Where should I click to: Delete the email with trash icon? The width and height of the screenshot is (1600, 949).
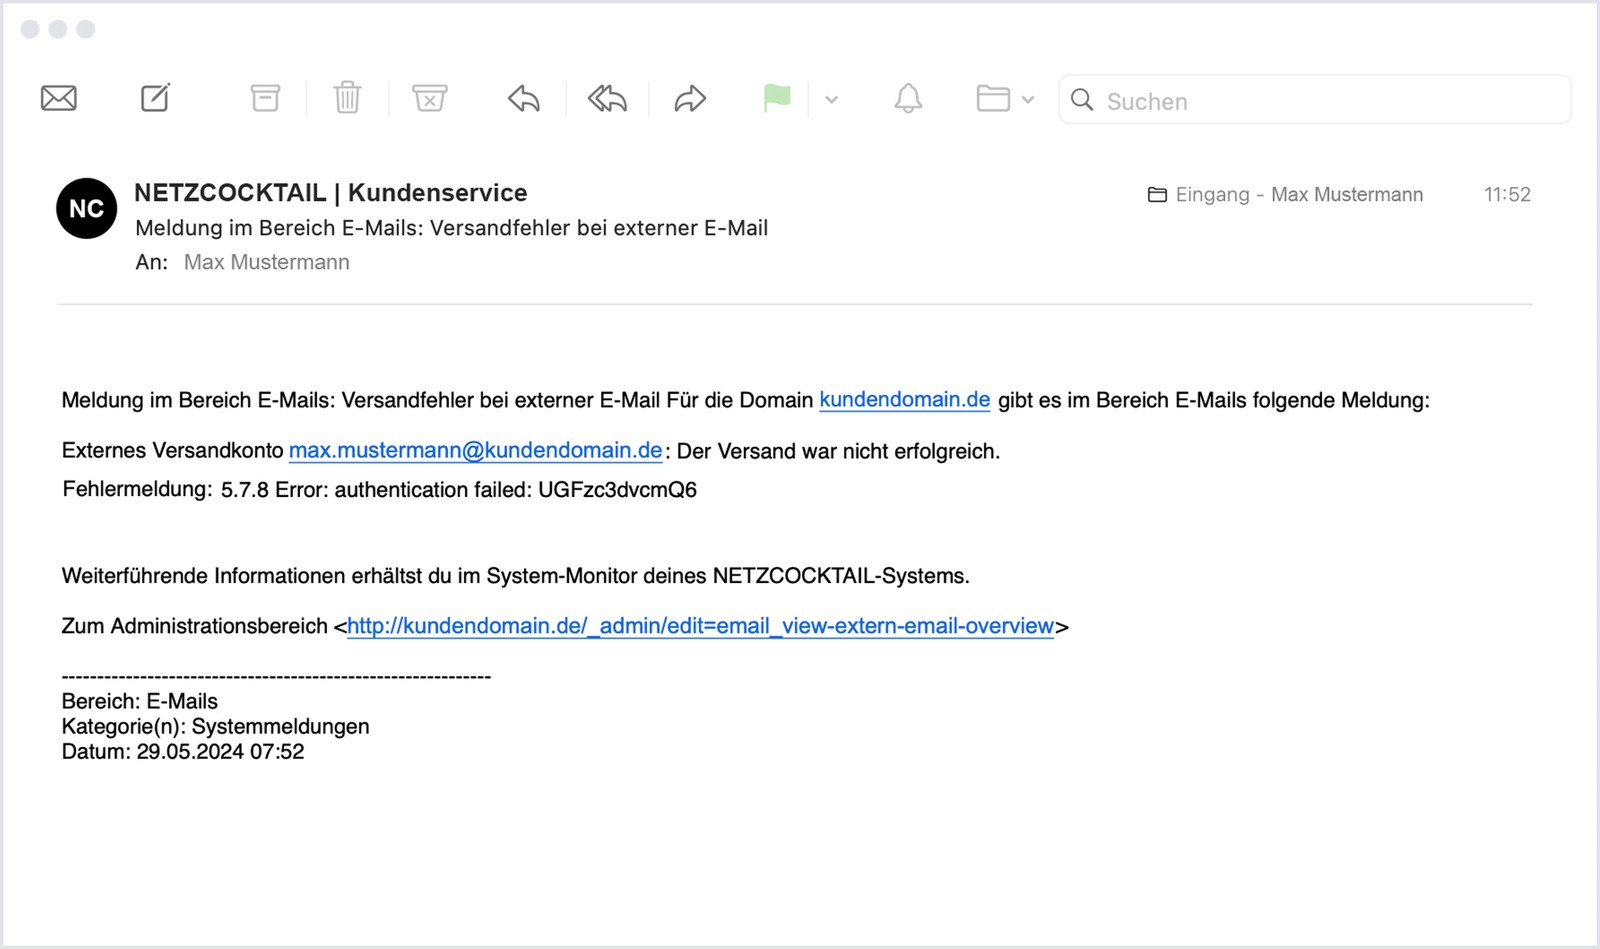(347, 98)
